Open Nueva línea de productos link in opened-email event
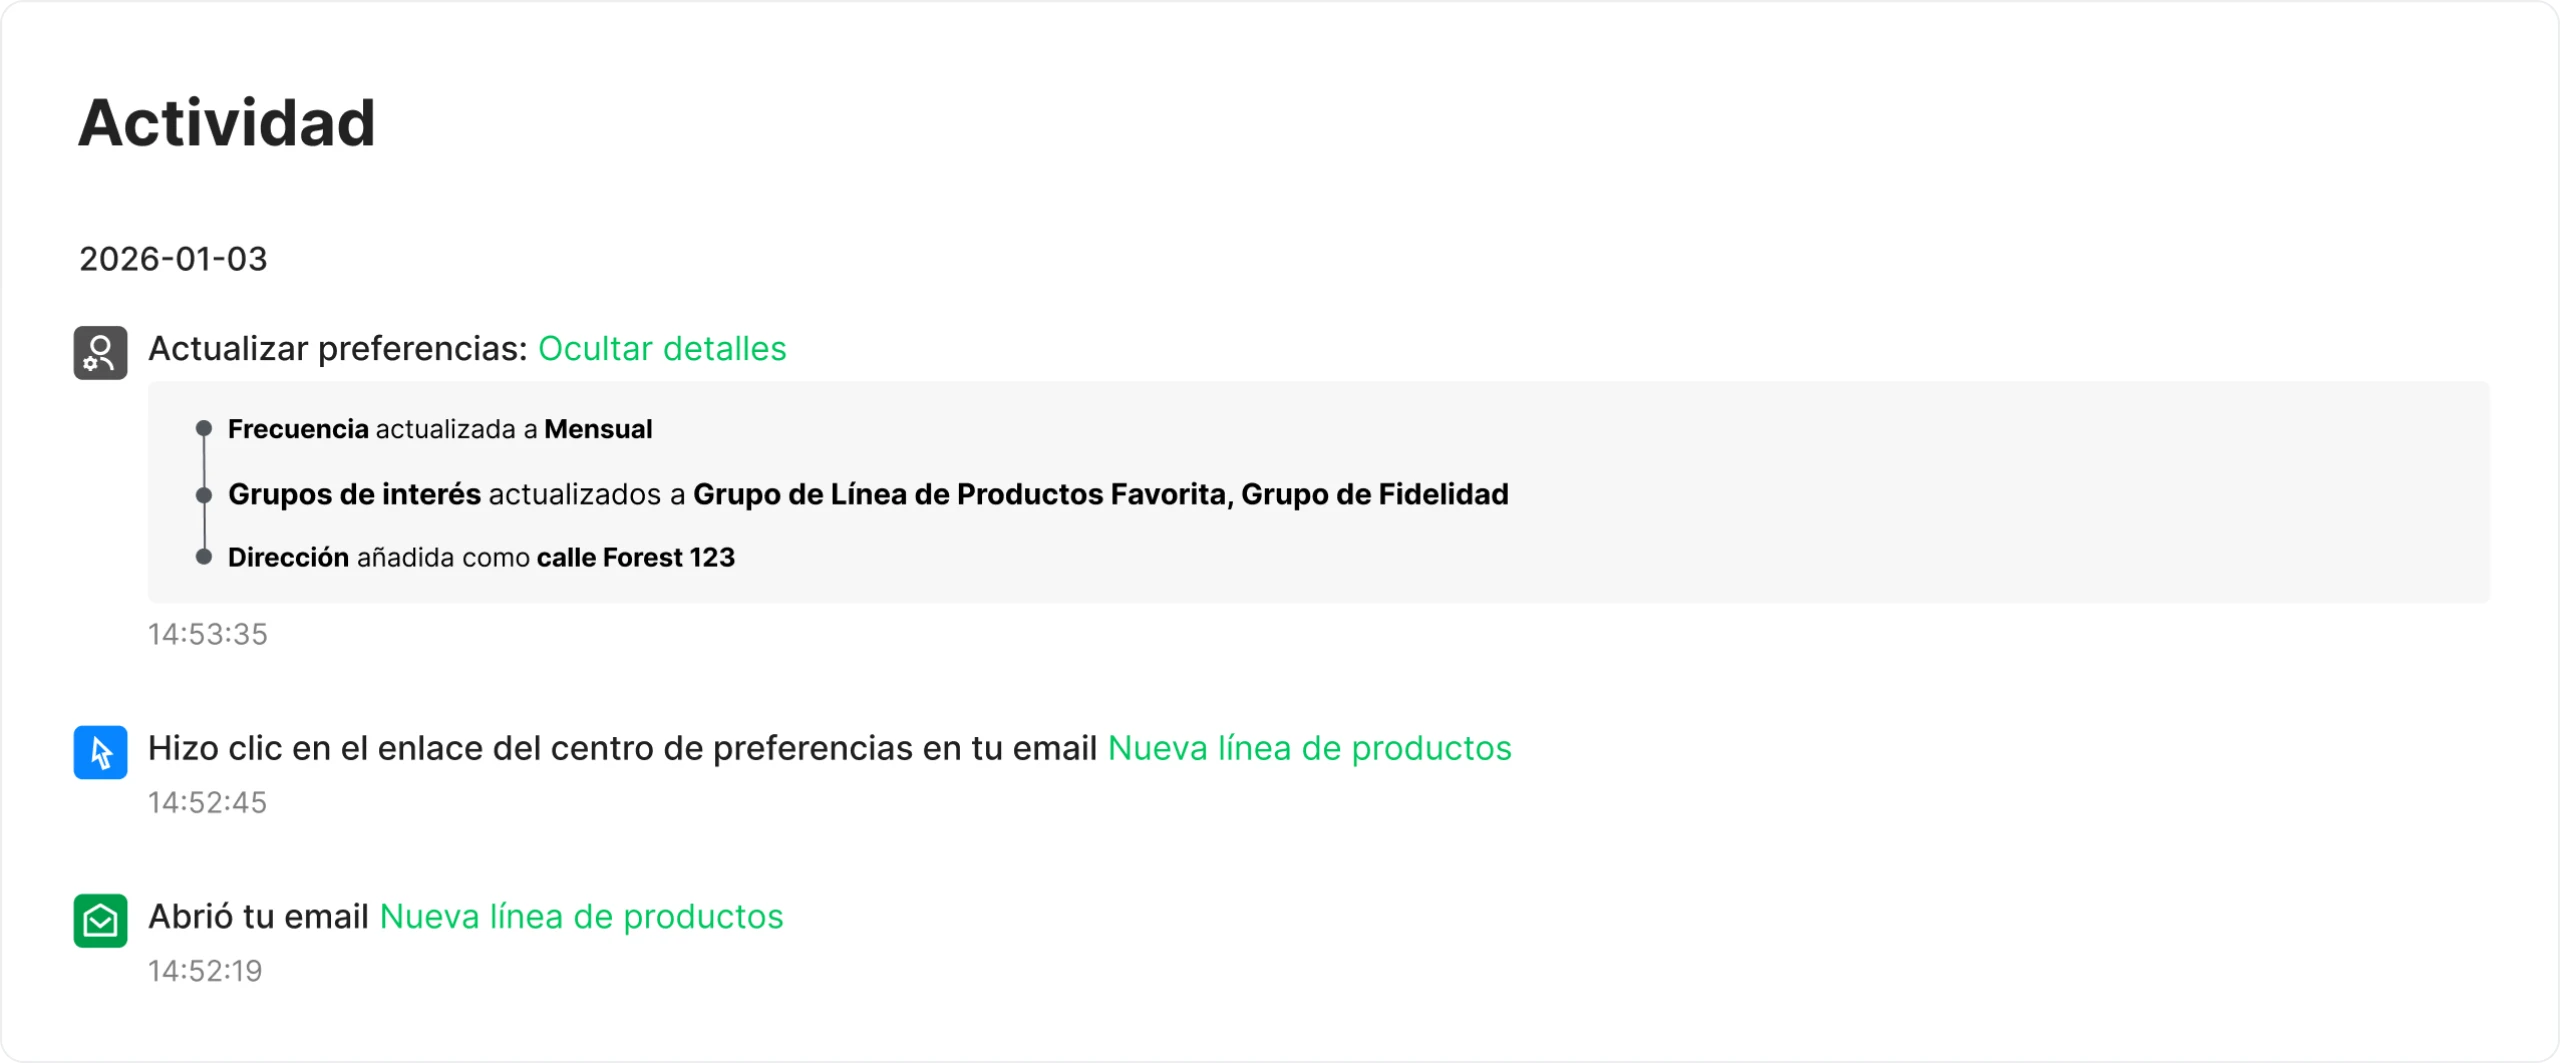 coord(581,916)
